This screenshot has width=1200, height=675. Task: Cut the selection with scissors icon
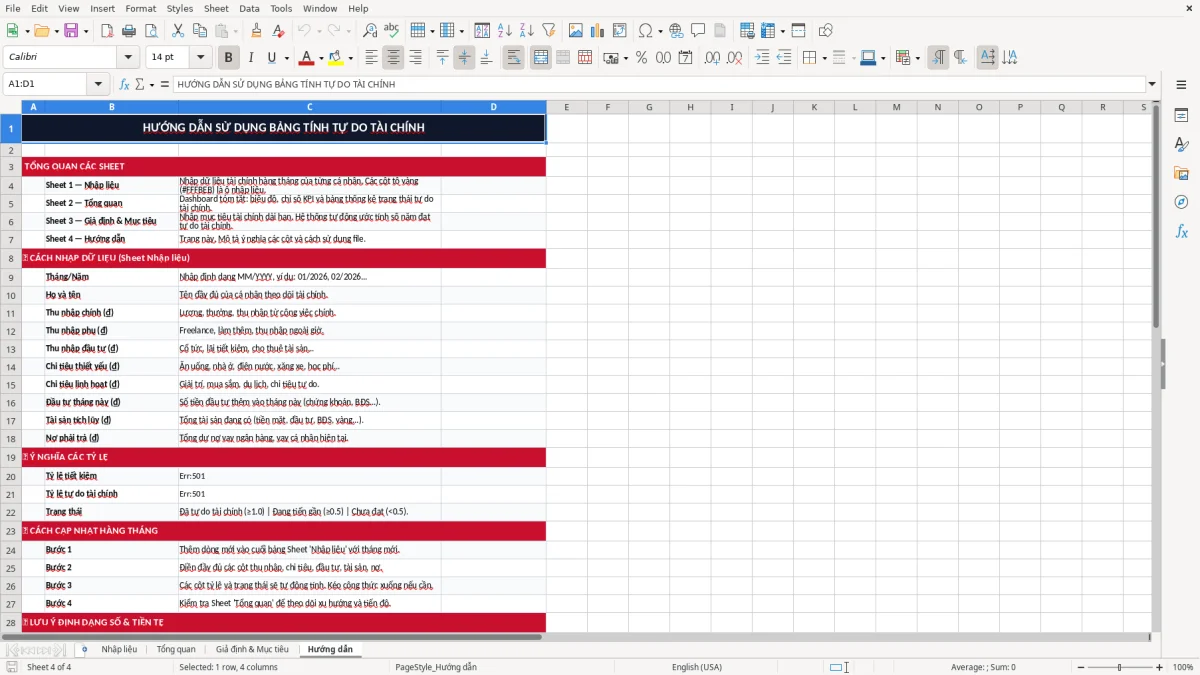pos(177,31)
